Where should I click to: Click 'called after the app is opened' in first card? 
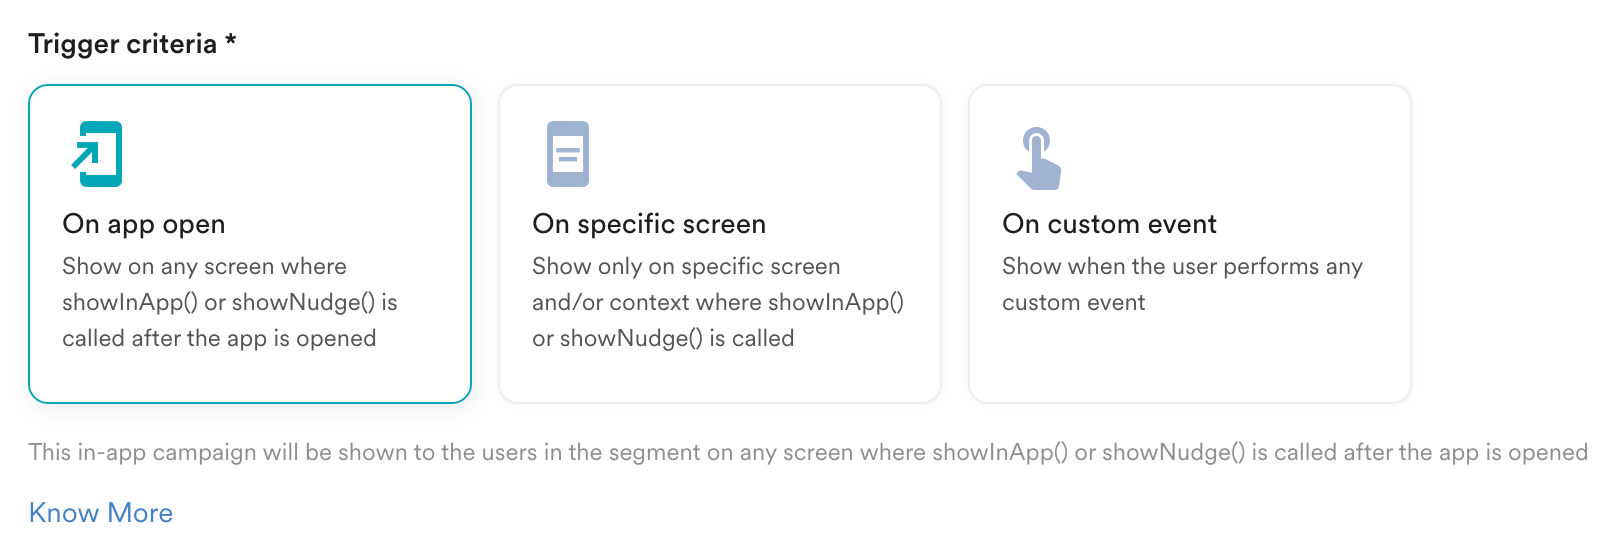coord(219,338)
